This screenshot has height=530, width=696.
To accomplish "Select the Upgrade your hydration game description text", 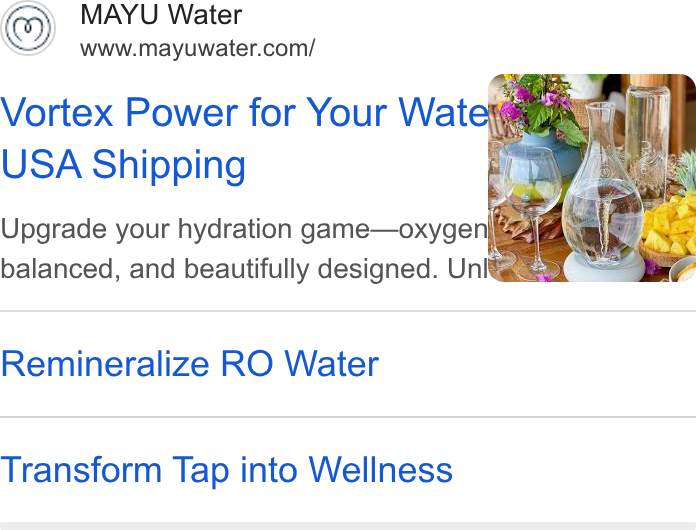I will pyautogui.click(x=244, y=230).
